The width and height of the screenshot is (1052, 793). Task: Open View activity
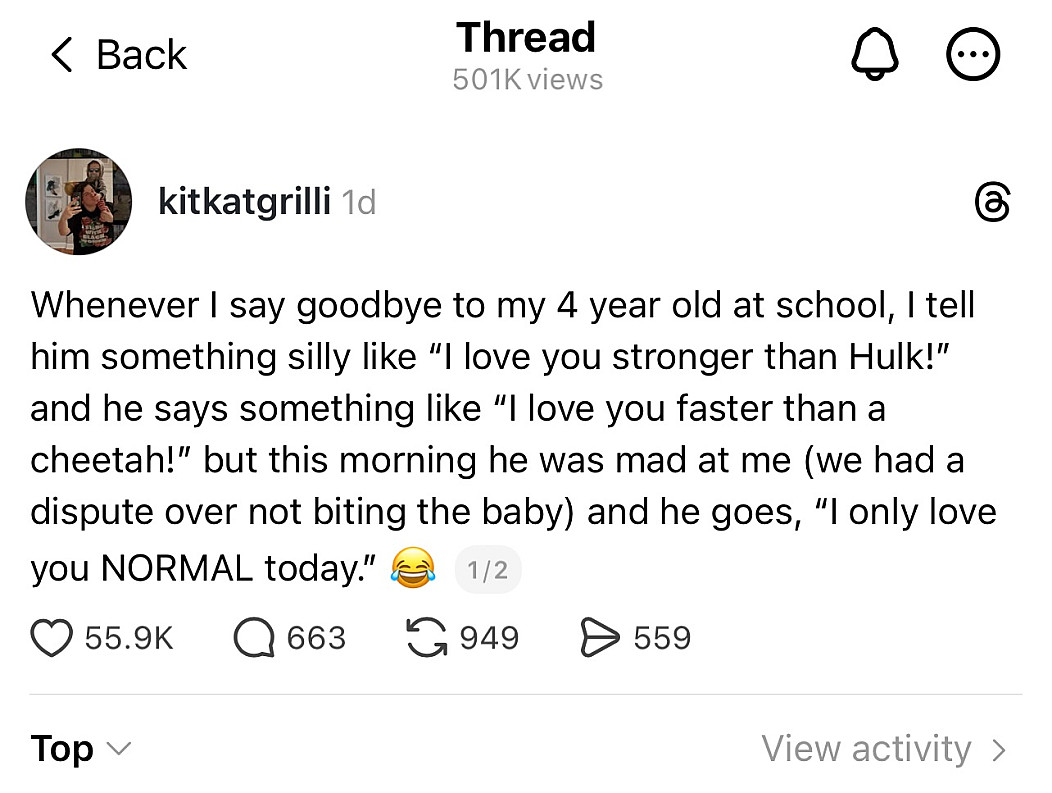[x=866, y=748]
